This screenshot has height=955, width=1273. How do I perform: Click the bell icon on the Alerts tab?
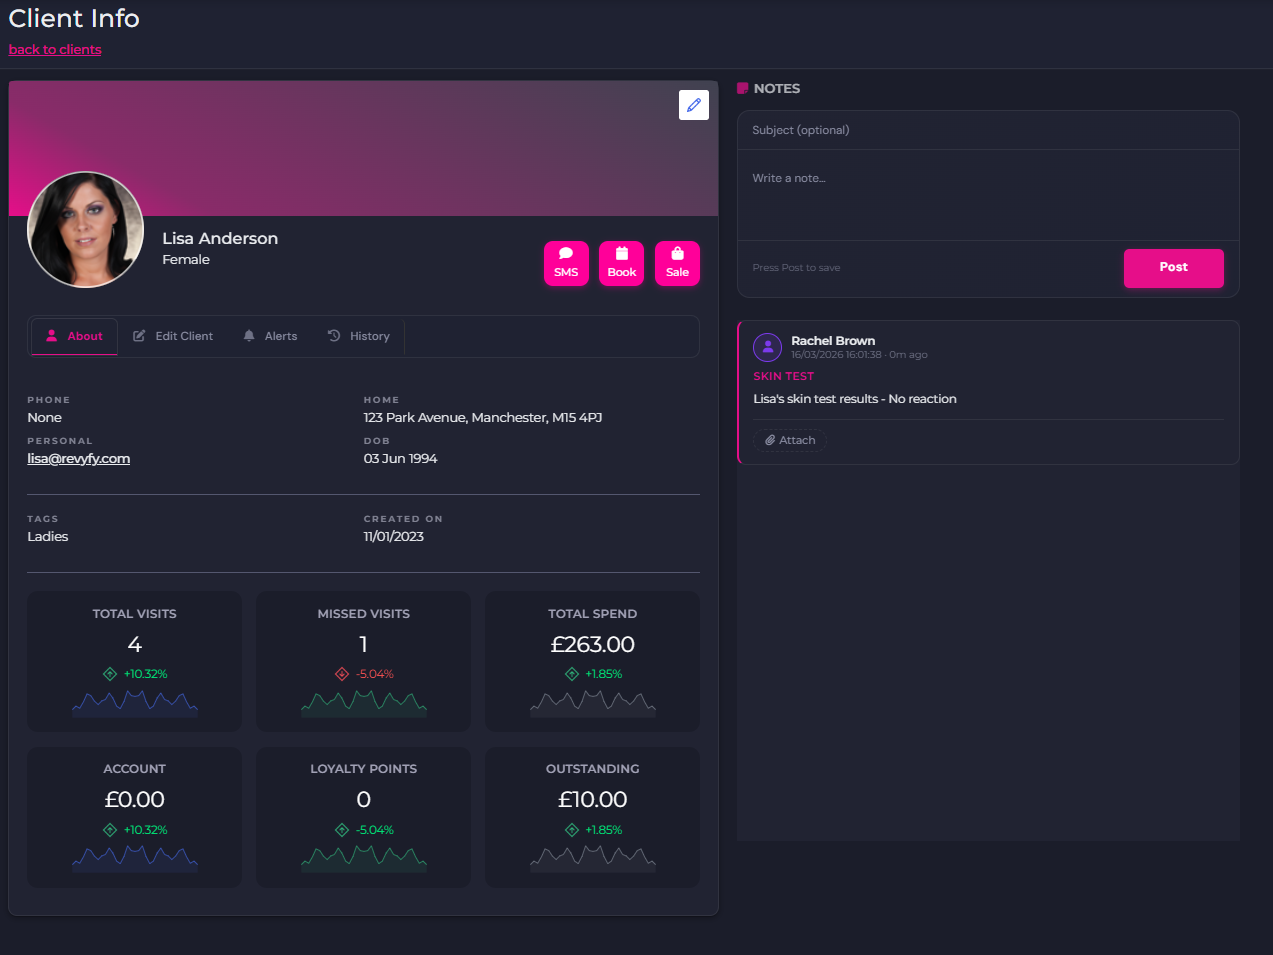coord(248,336)
